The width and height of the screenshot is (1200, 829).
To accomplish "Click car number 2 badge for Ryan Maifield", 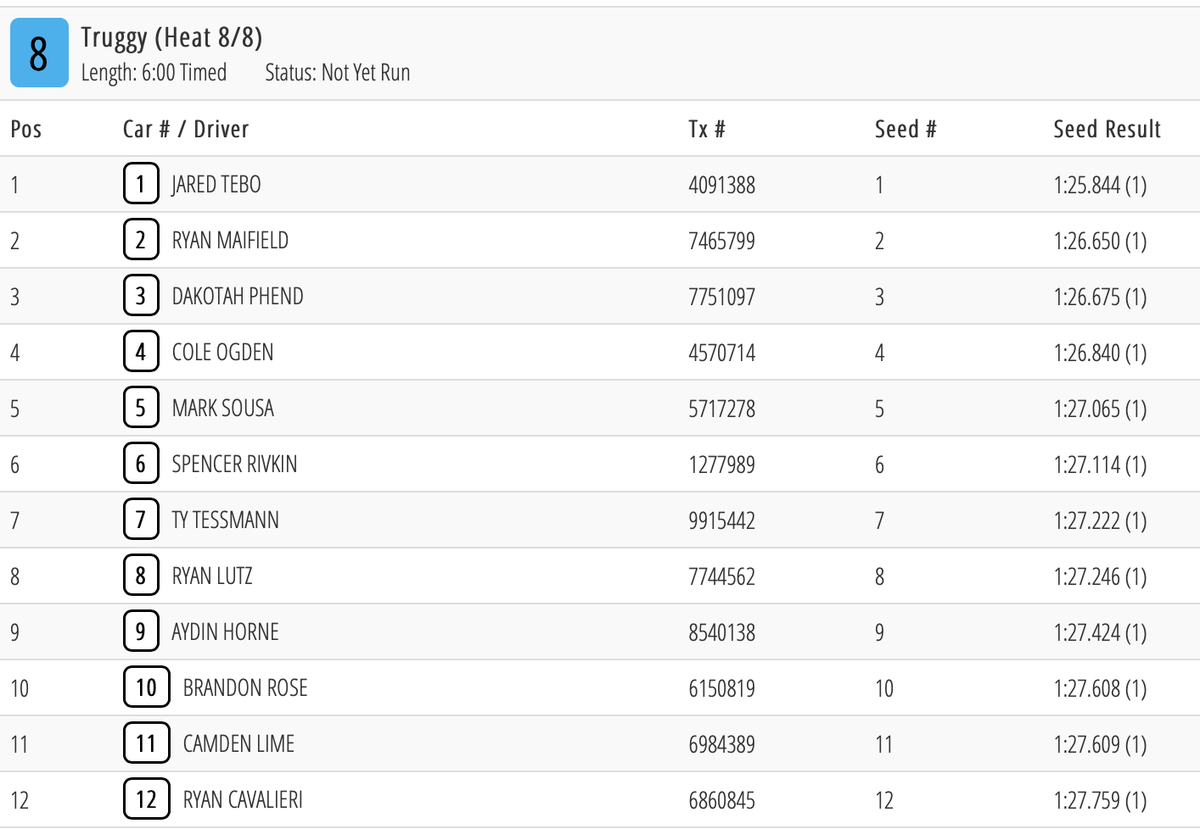I will click(141, 240).
